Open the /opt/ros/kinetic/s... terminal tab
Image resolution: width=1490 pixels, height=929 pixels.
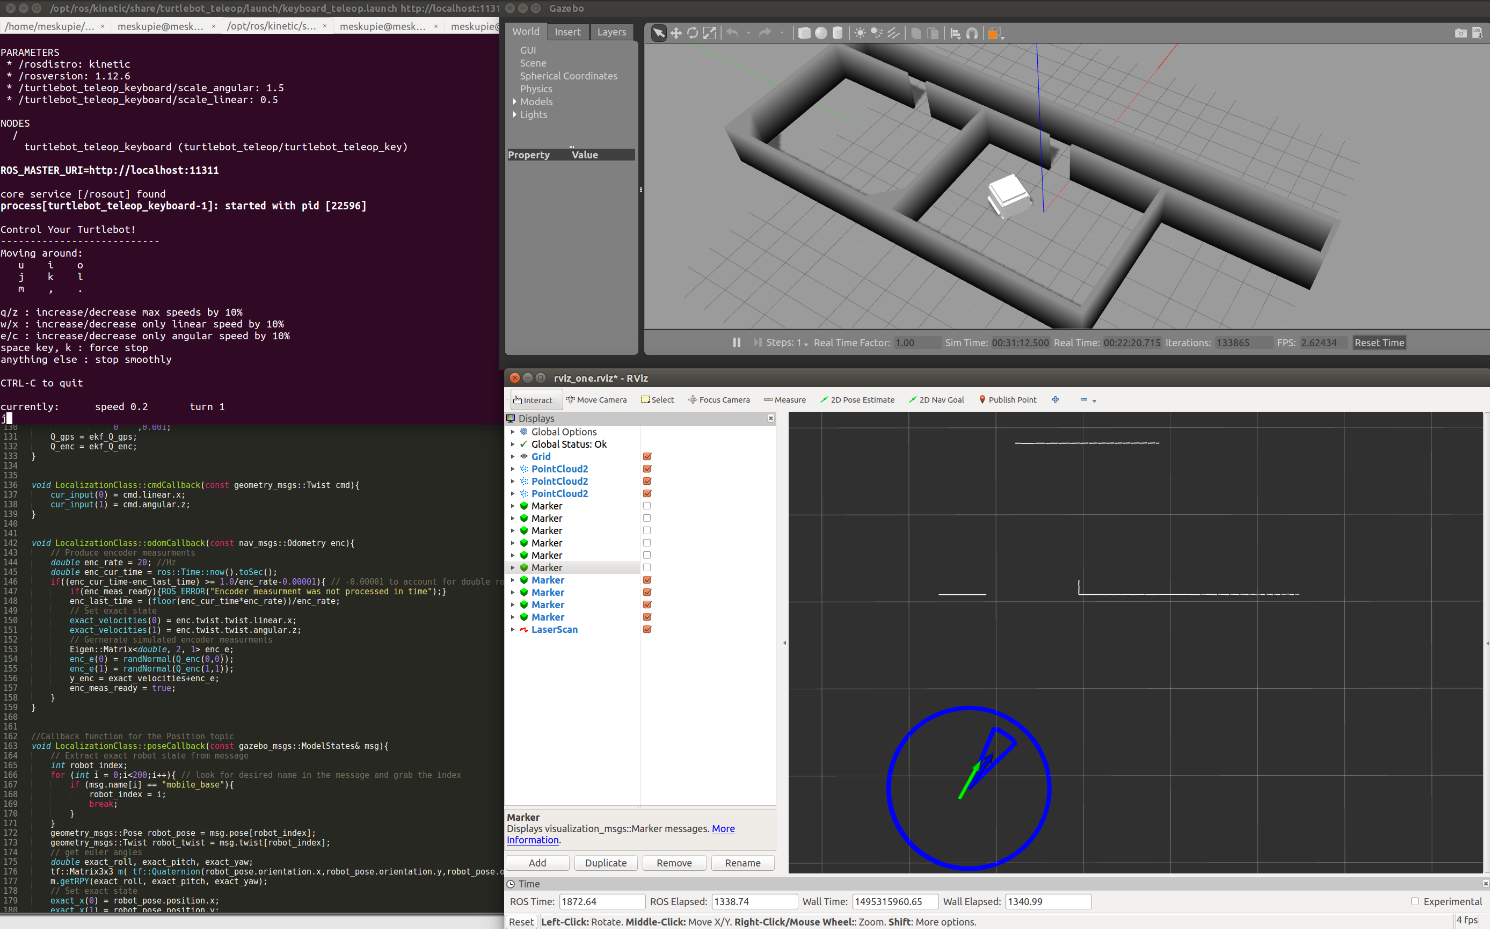[x=276, y=26]
